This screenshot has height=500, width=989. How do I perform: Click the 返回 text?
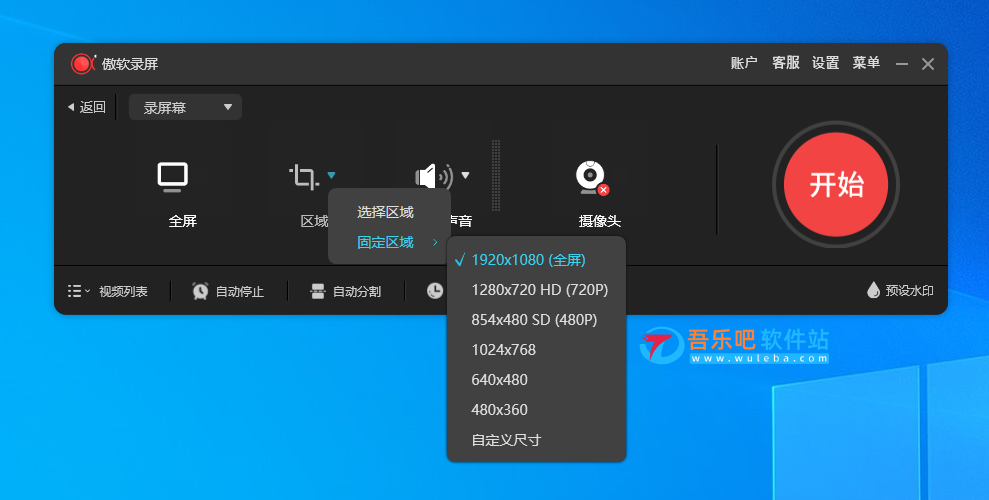tap(93, 107)
